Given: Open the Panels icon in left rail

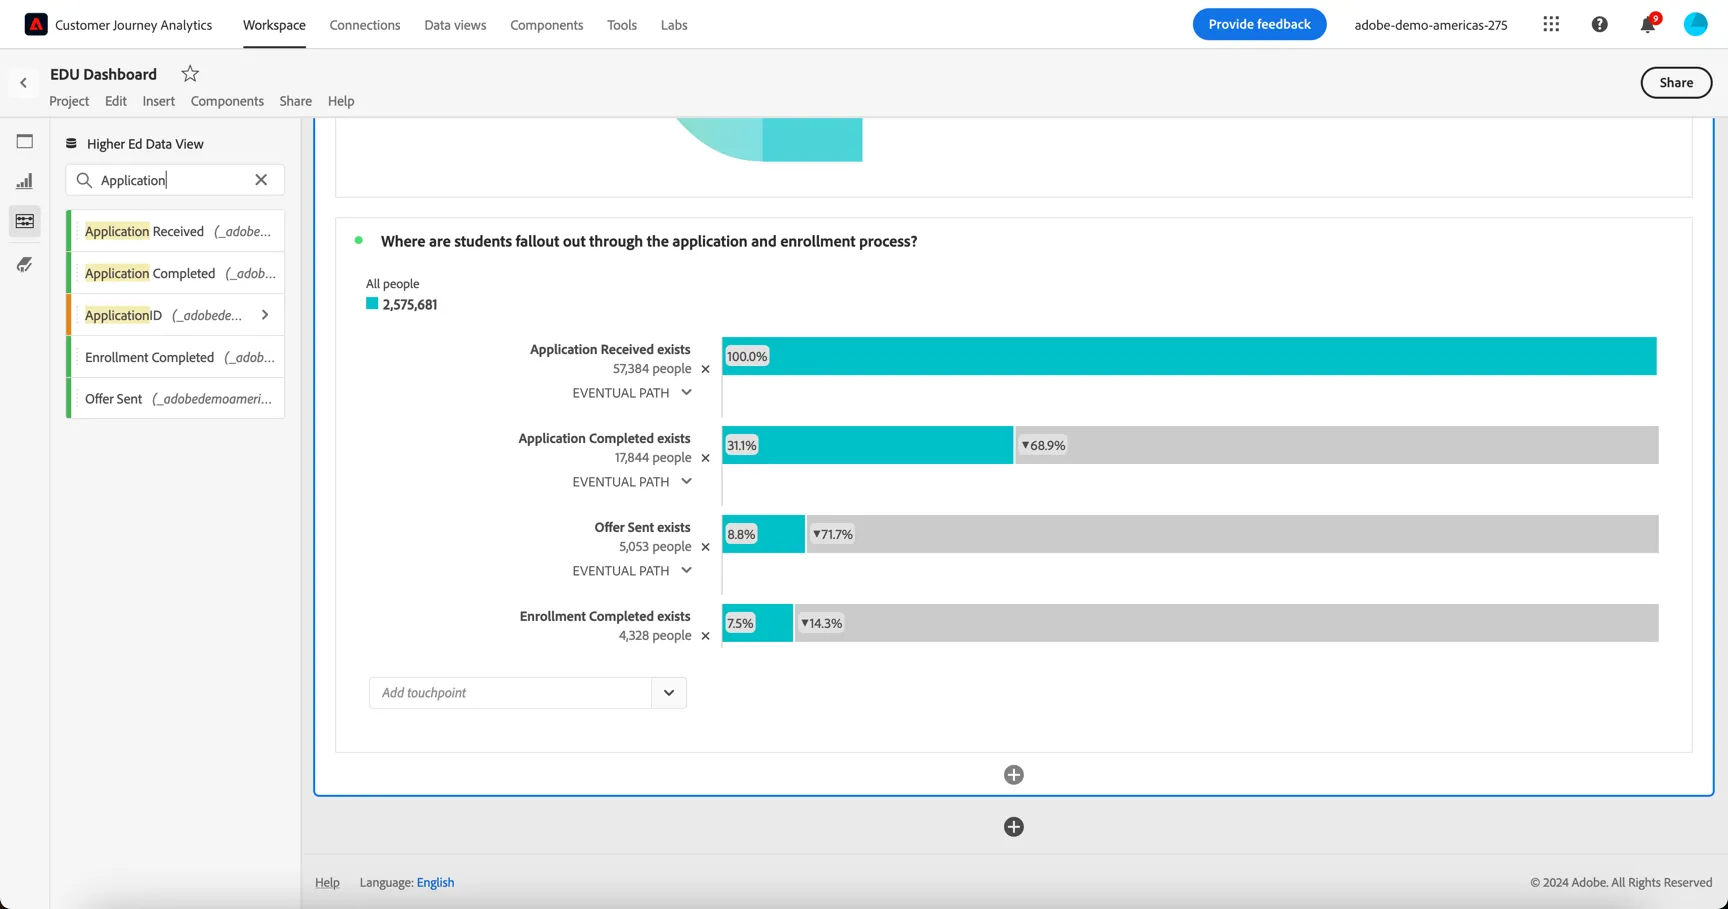Looking at the screenshot, I should click(x=25, y=141).
